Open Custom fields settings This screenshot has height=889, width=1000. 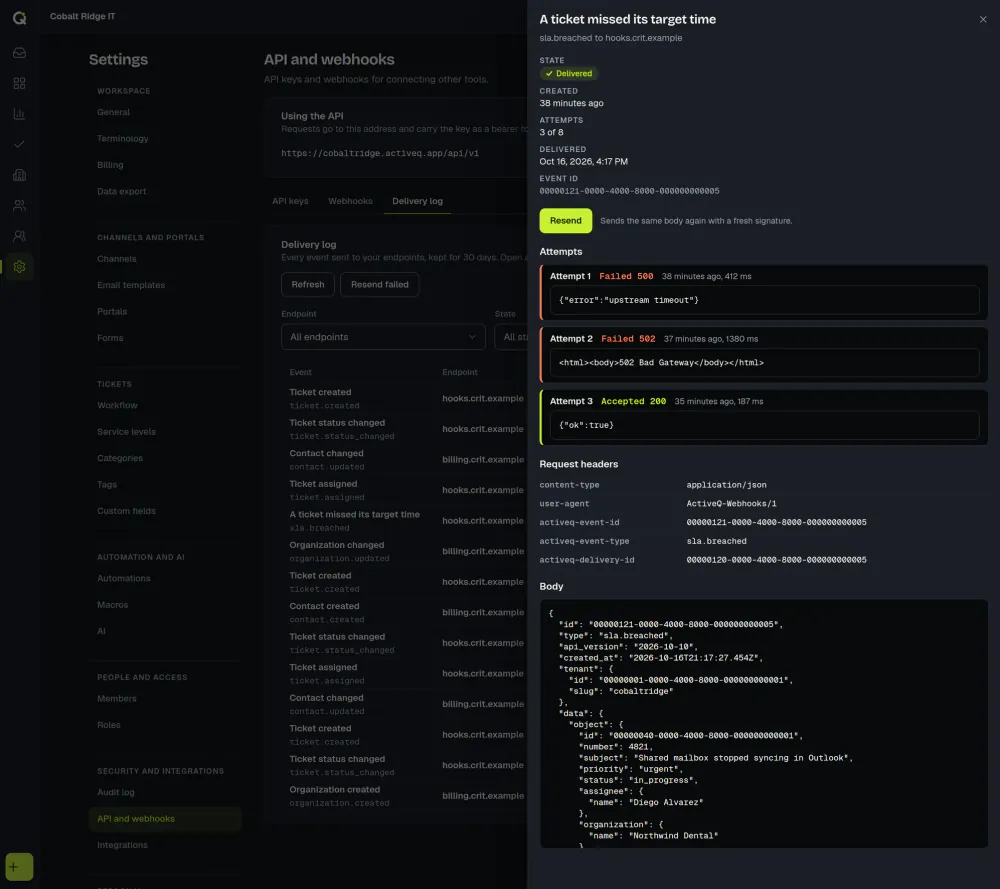coord(126,511)
